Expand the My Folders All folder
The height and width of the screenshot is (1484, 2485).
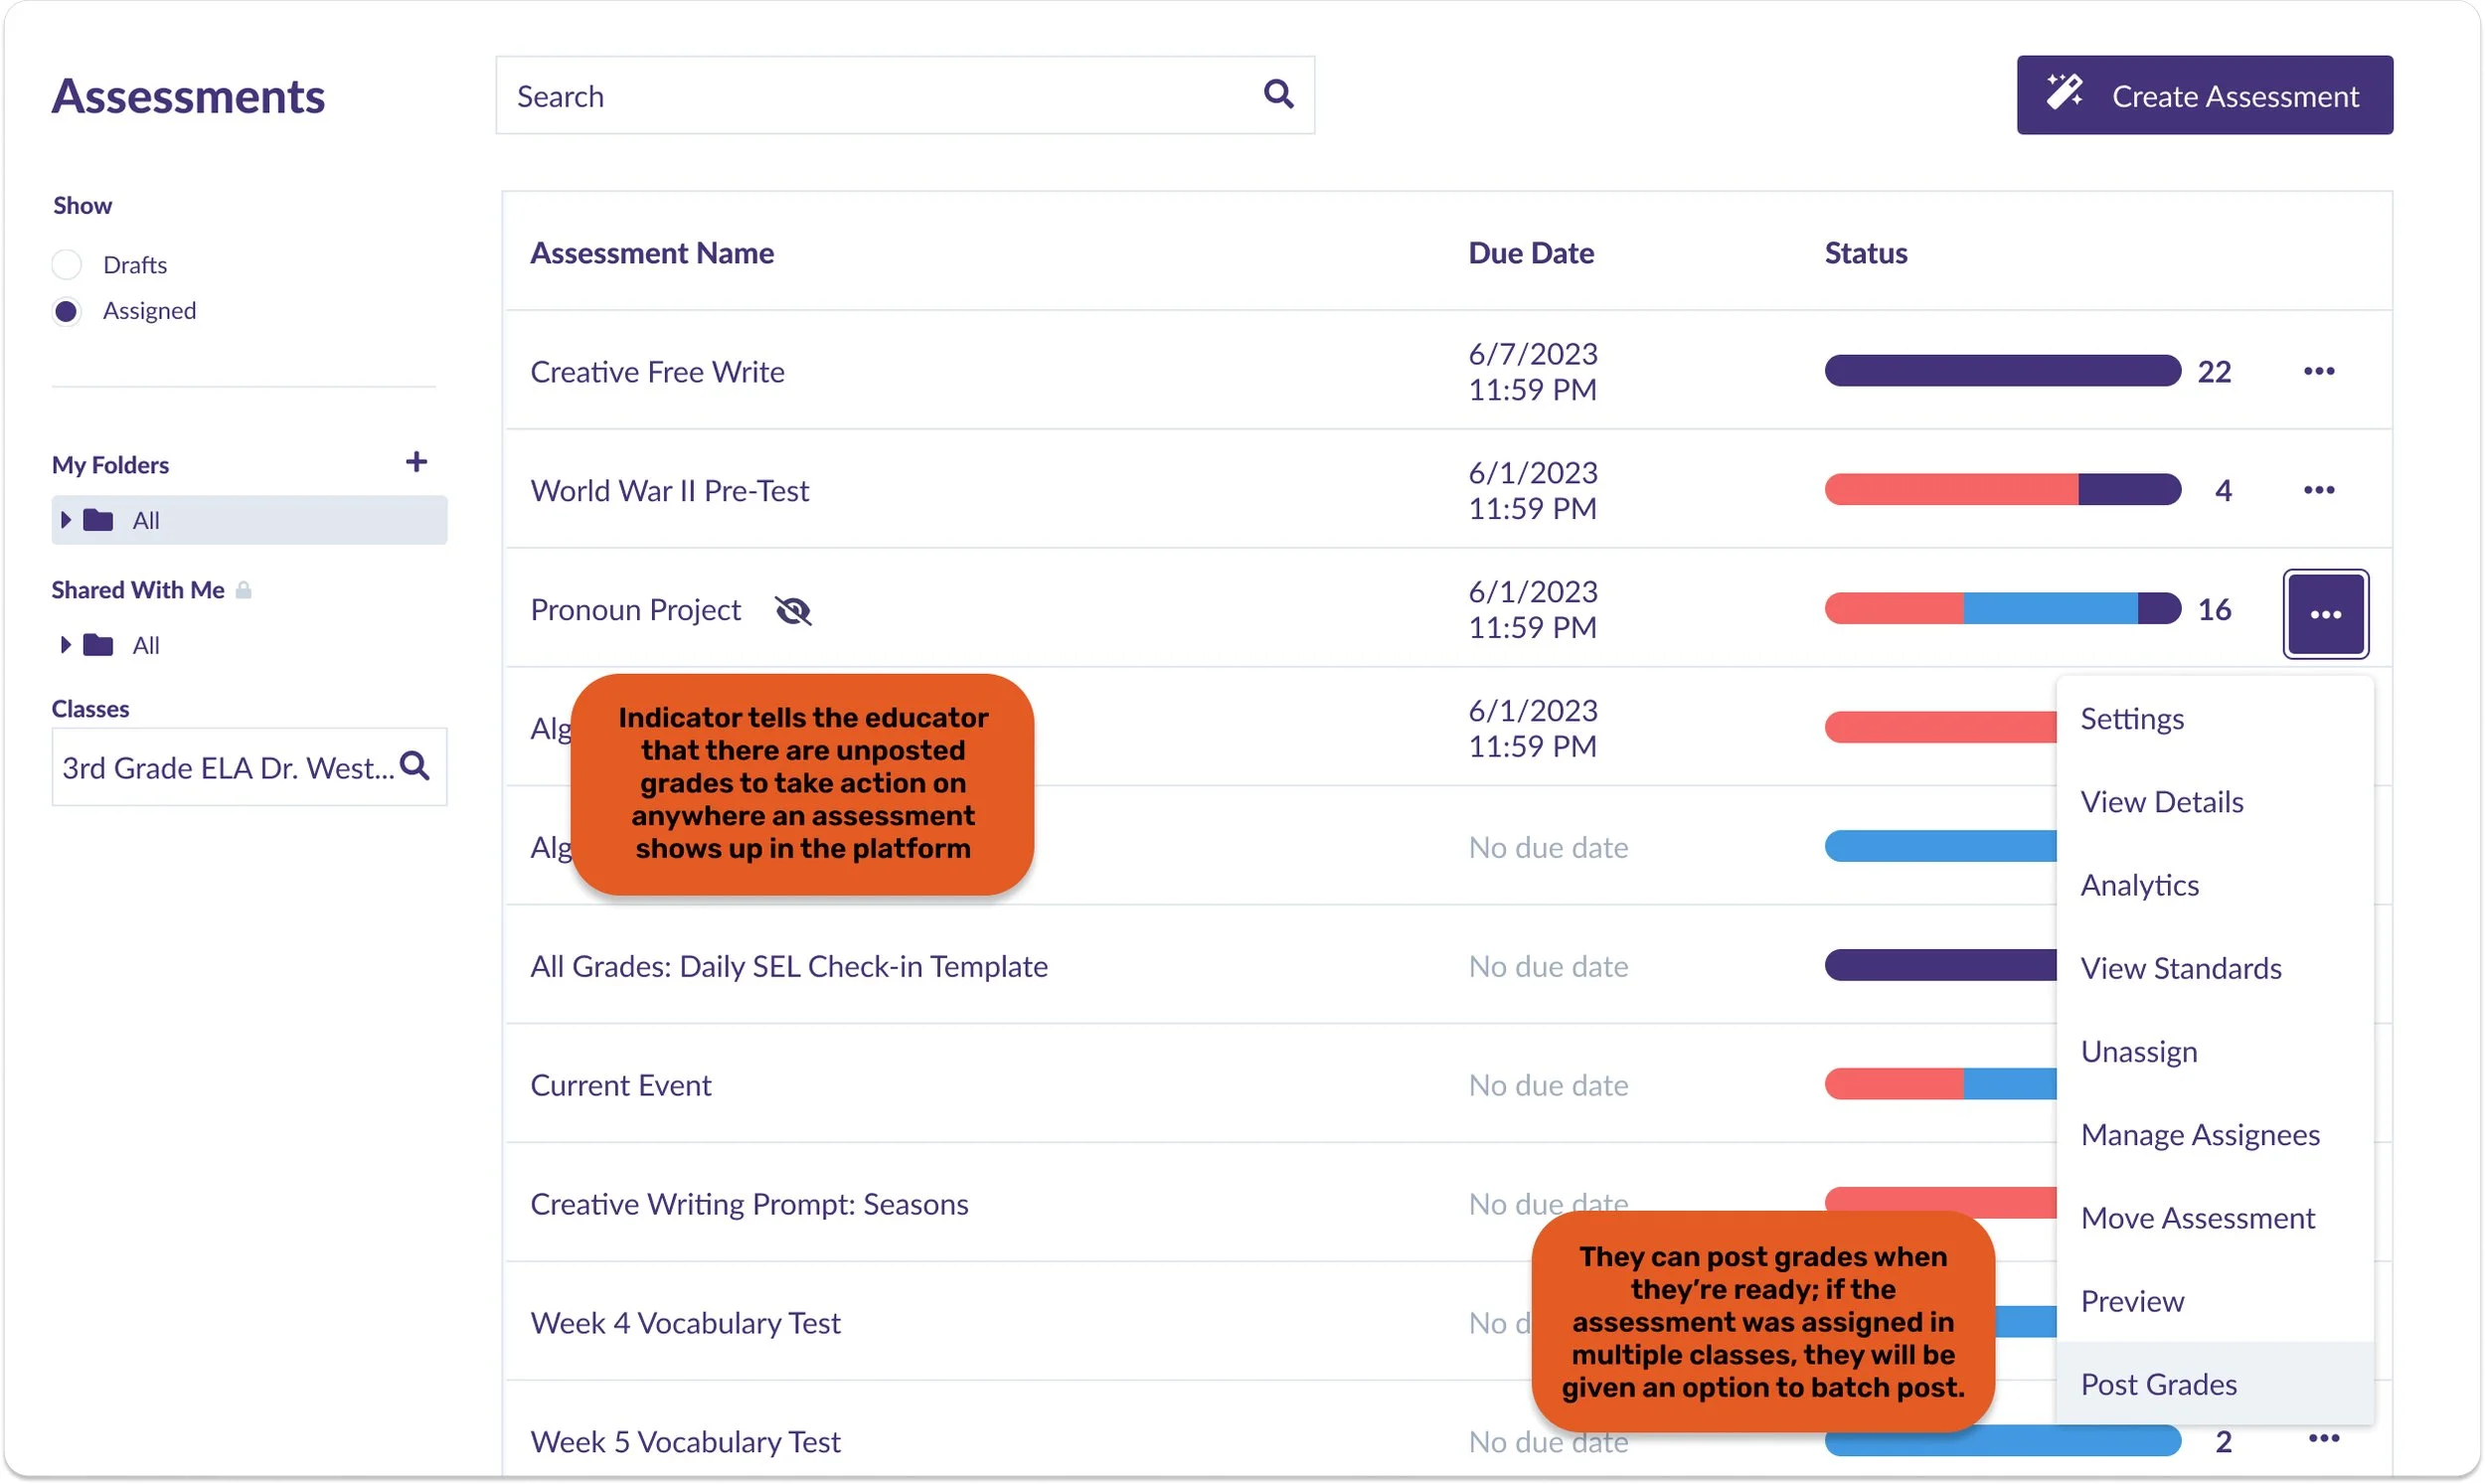[66, 520]
